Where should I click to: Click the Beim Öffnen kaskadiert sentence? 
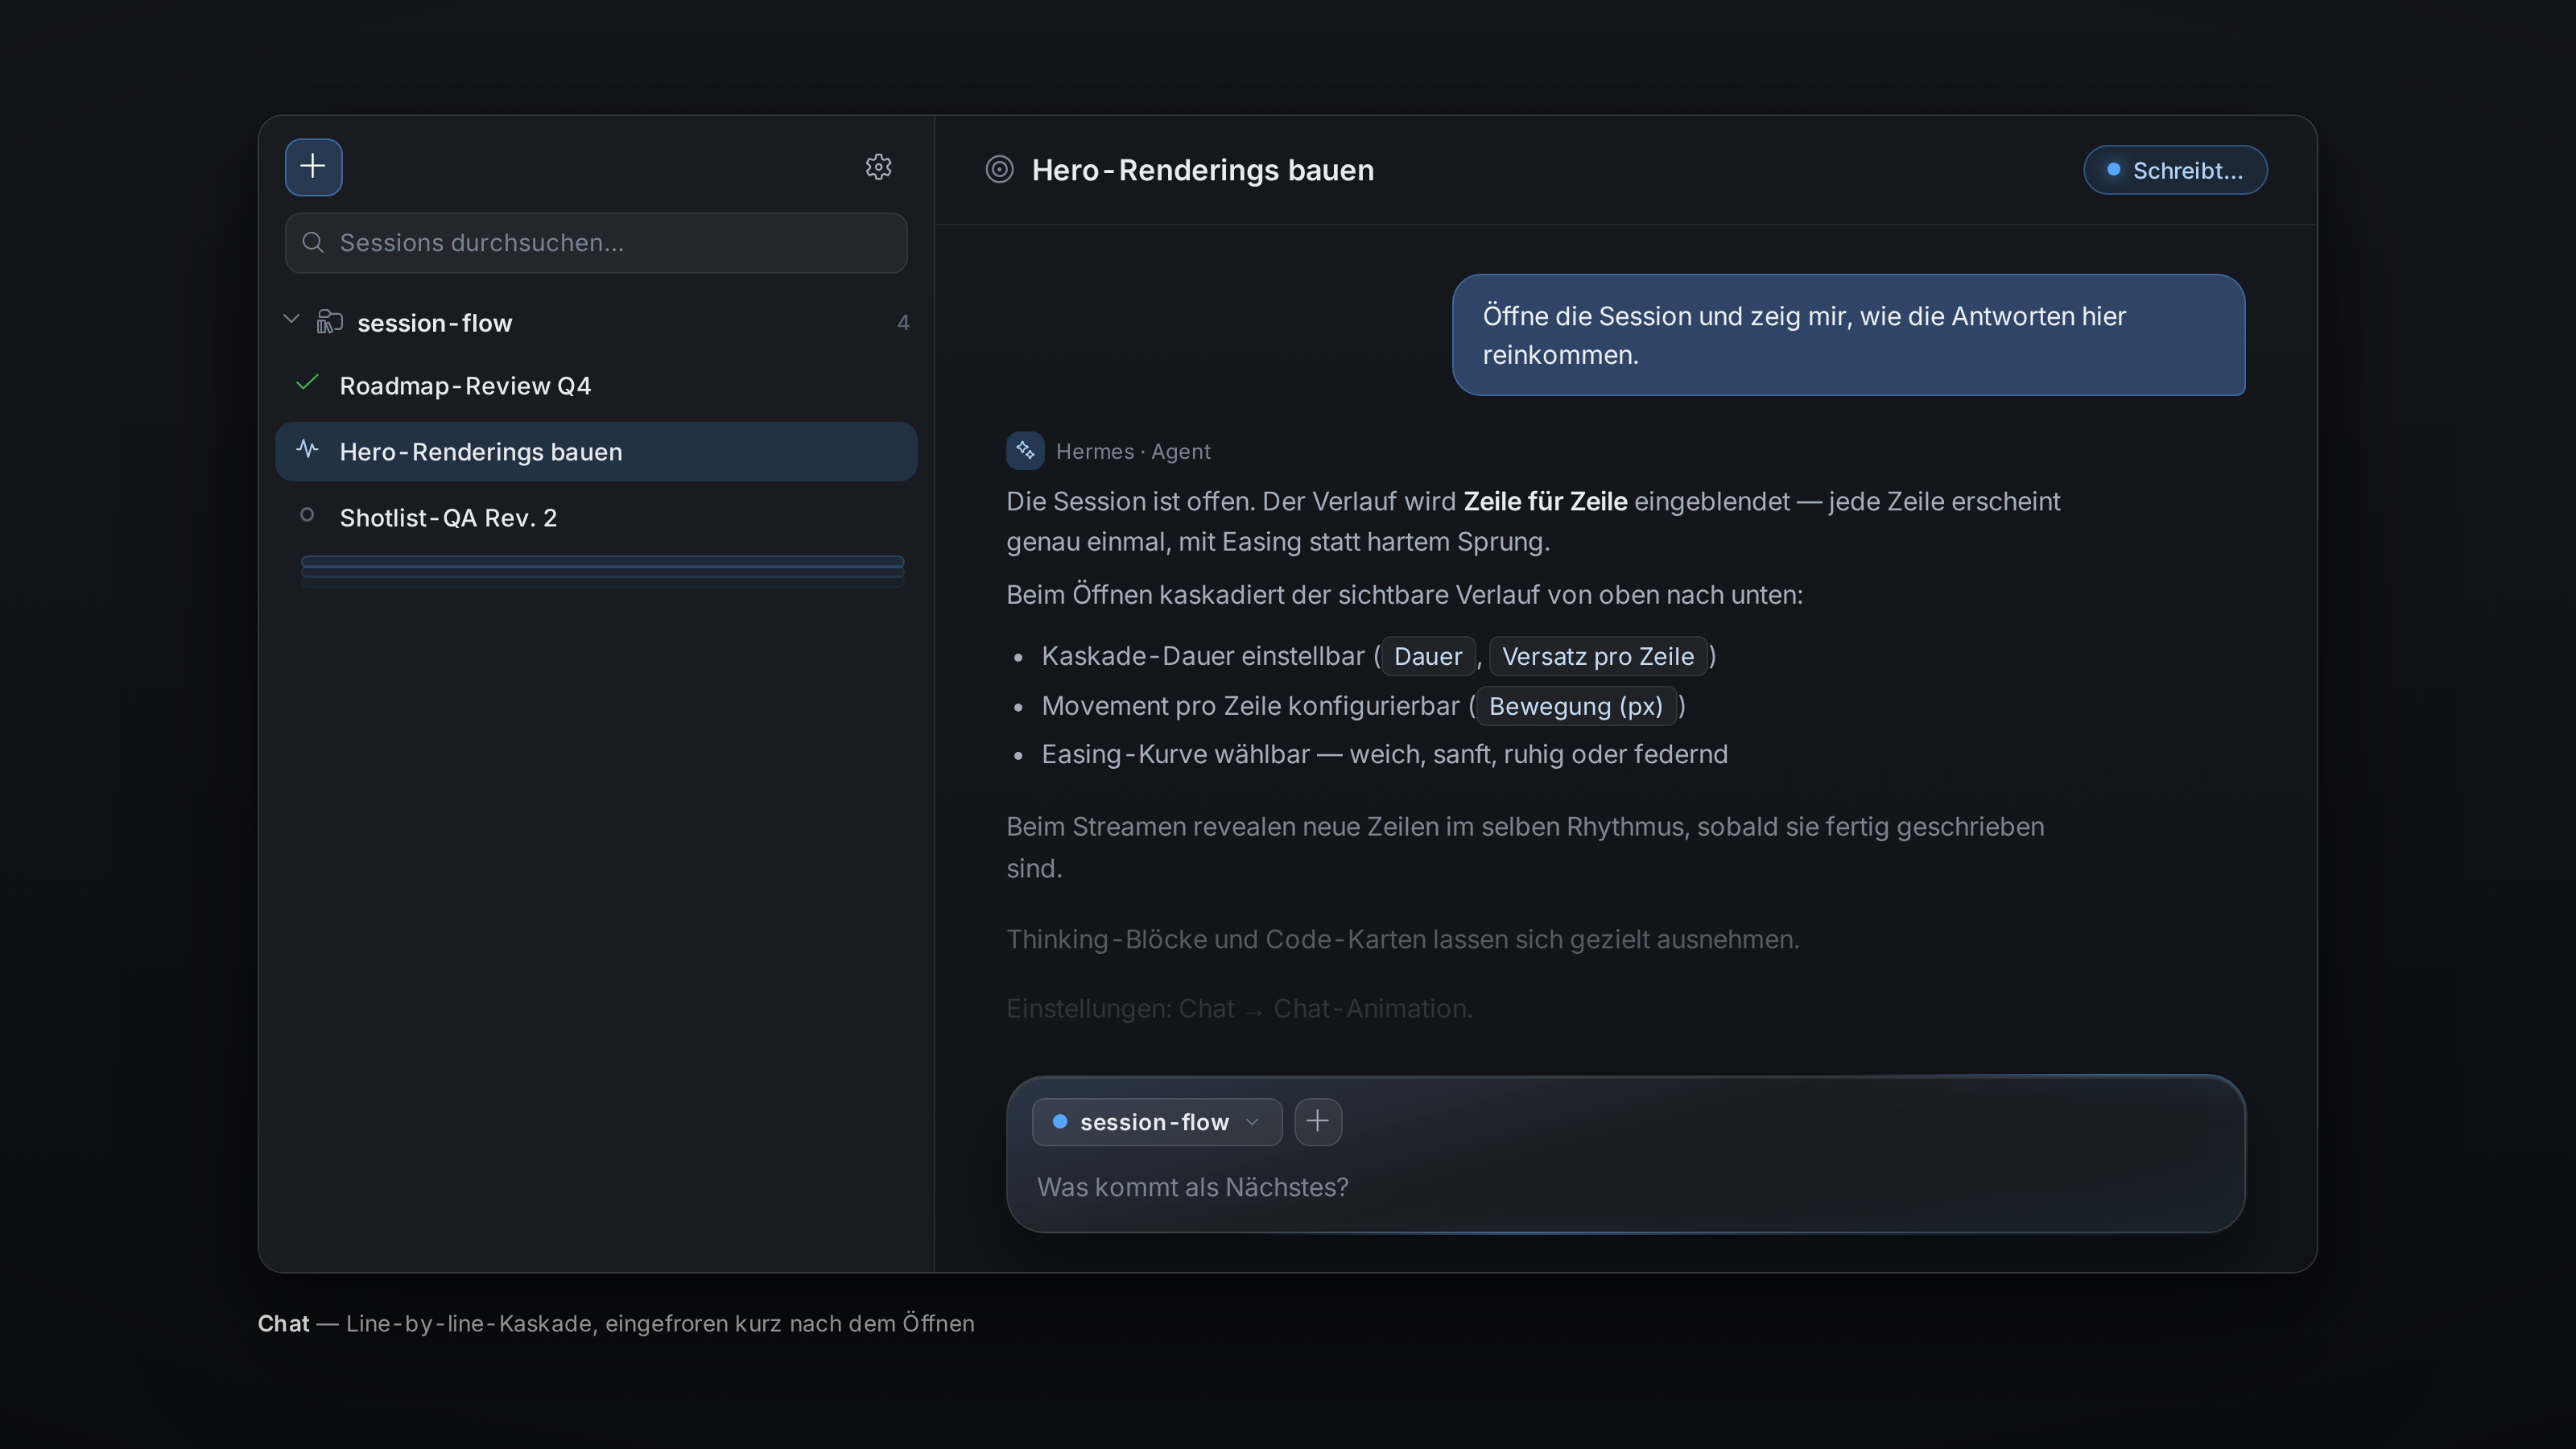(1404, 595)
